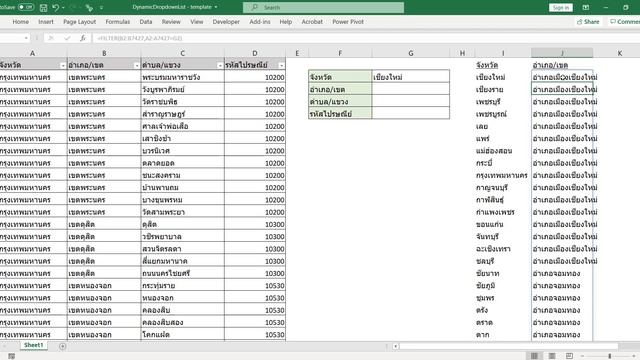
Task: Click the Enter formula checkmark icon
Action: [67, 38]
